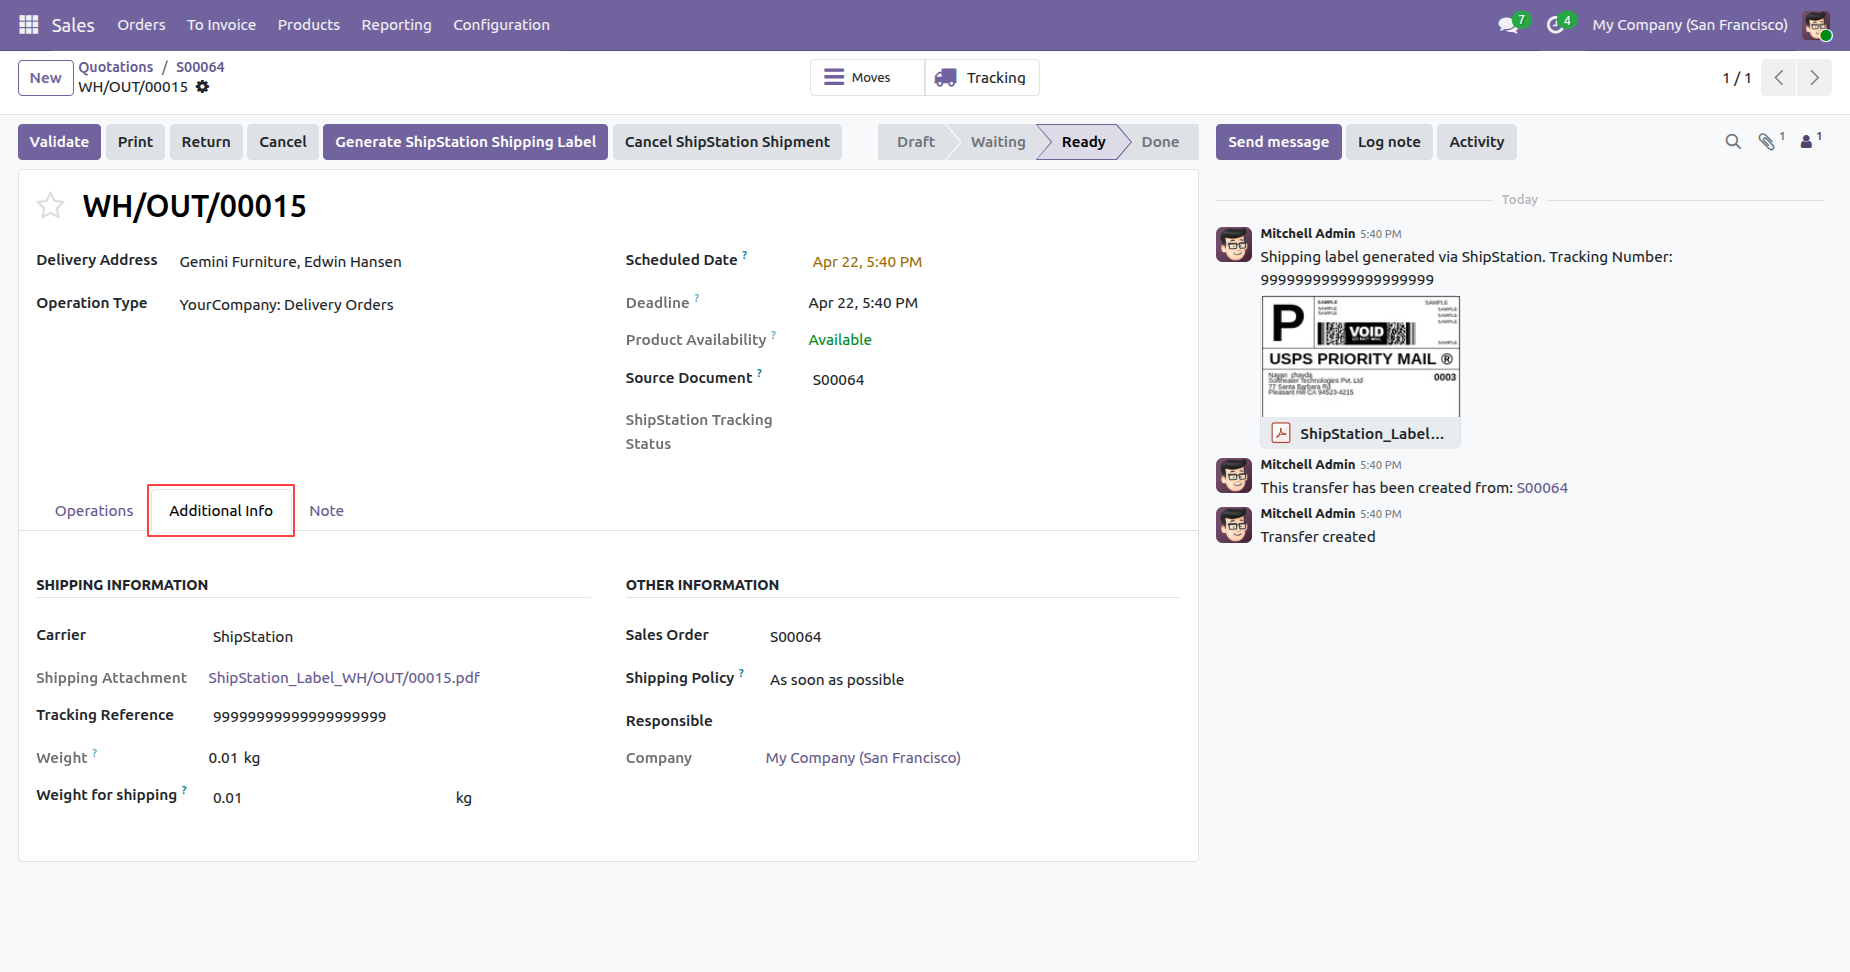
Task: Show help tooltip for Shipping Policy
Action: tap(741, 673)
